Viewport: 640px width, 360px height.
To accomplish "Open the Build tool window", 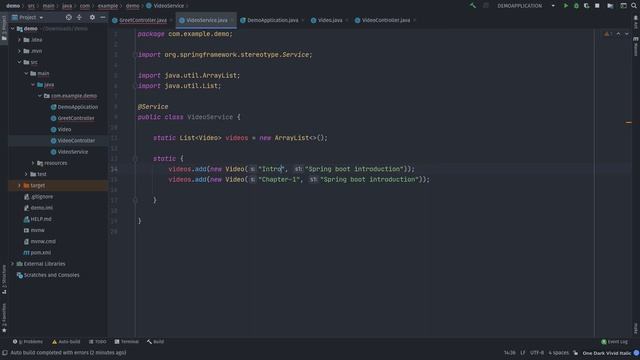I will [x=156, y=342].
